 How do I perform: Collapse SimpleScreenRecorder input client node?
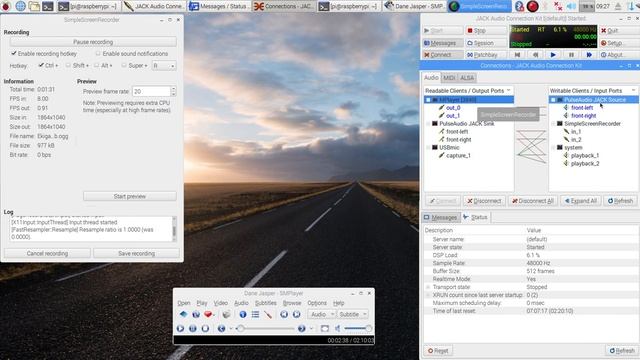pos(553,124)
